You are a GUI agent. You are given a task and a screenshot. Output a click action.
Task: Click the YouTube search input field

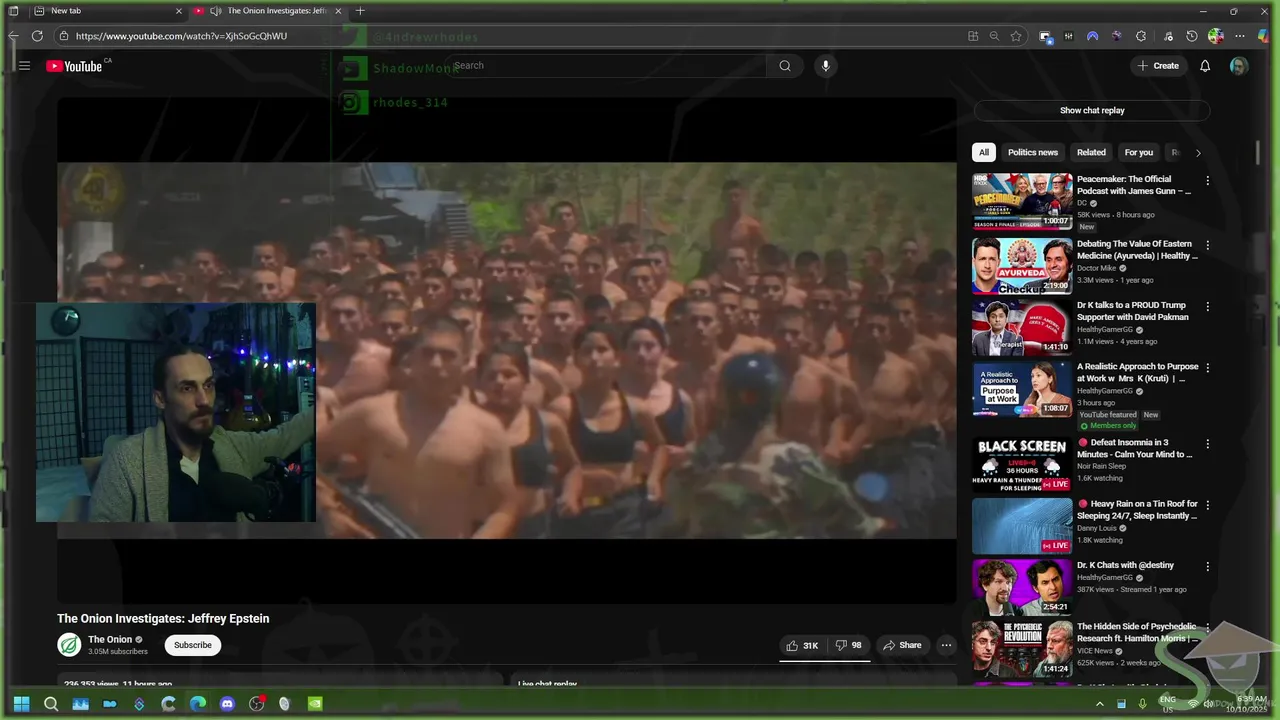(608, 66)
